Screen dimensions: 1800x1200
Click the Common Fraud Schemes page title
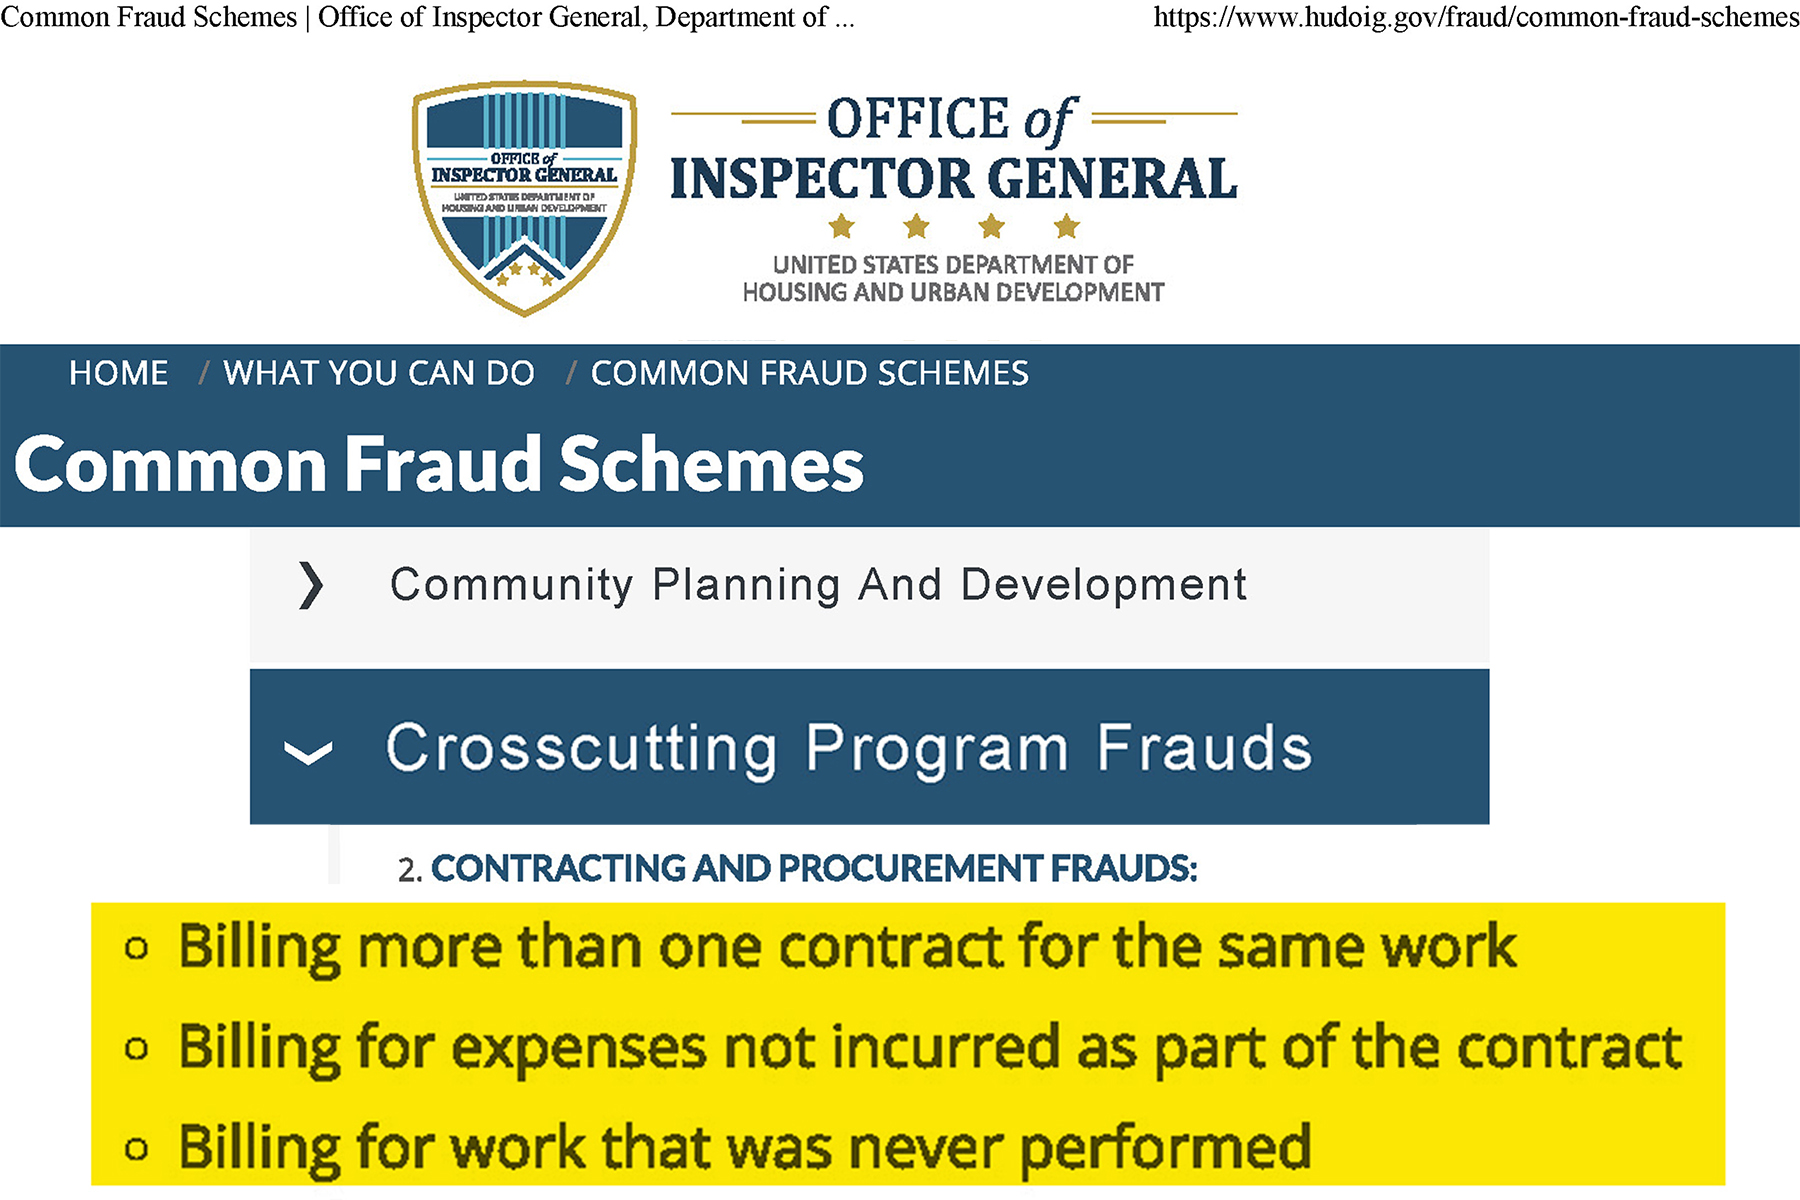point(439,464)
